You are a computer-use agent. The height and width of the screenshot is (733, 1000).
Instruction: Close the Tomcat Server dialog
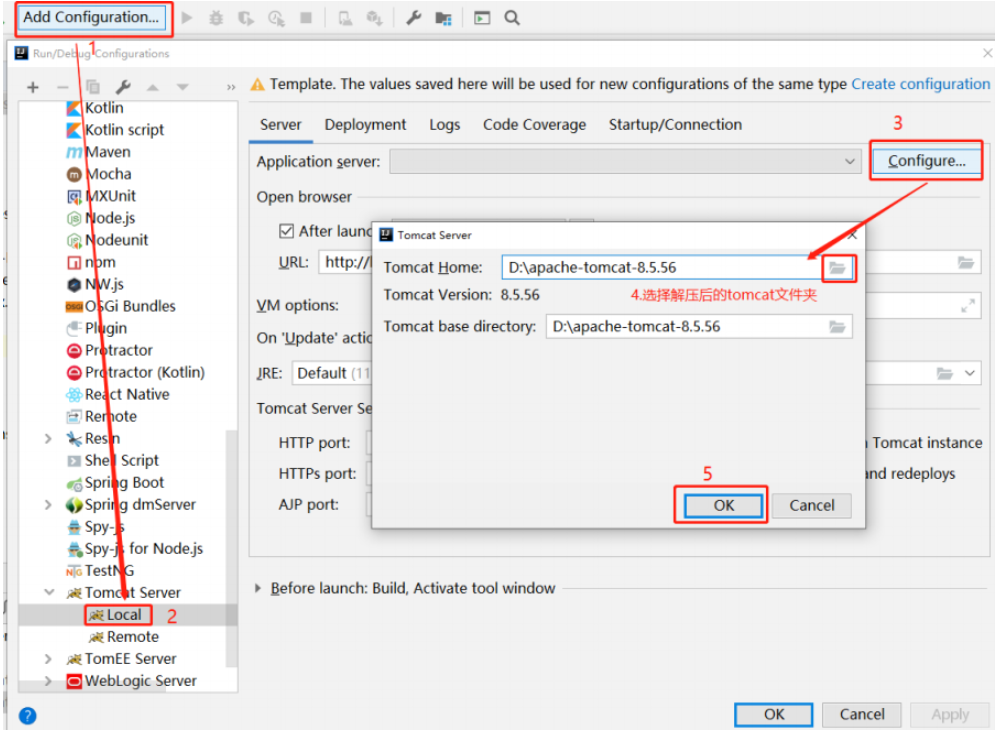[x=853, y=235]
